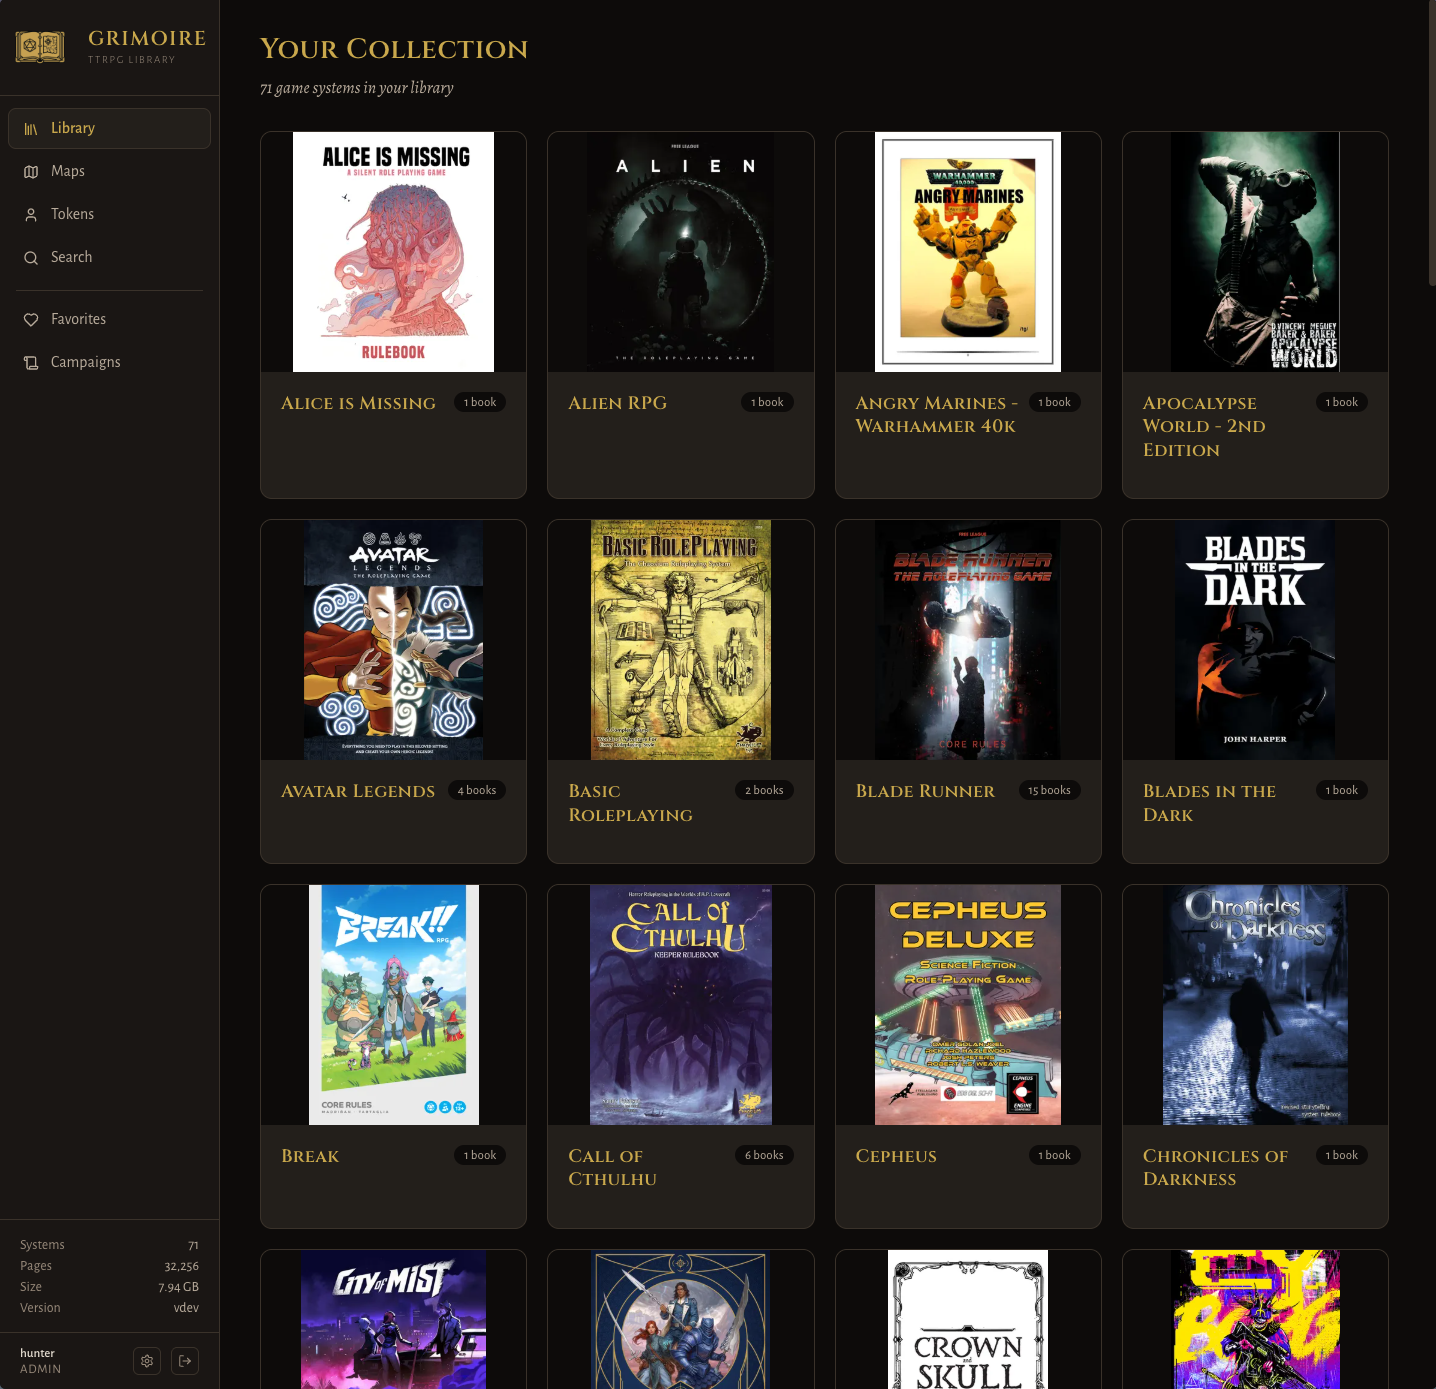Viewport: 1436px width, 1389px height.
Task: Click the Grimoire app title
Action: pos(147,38)
